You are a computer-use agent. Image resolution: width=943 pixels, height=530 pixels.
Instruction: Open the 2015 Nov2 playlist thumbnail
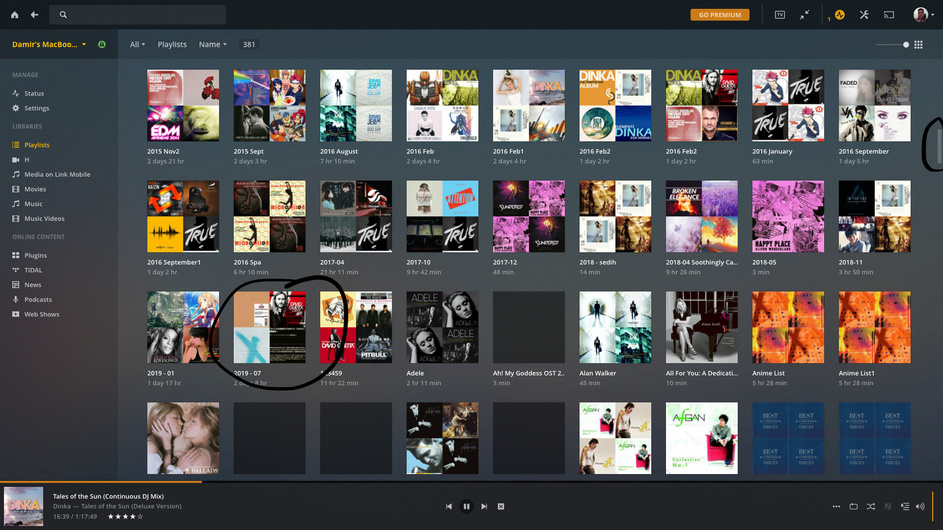click(x=183, y=105)
